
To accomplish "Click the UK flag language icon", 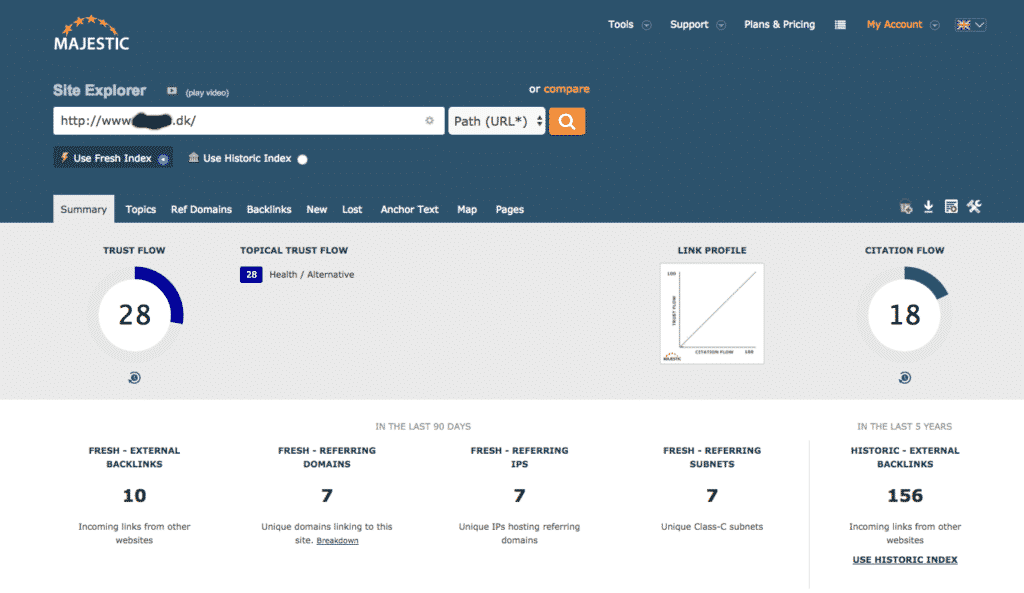I will [963, 25].
